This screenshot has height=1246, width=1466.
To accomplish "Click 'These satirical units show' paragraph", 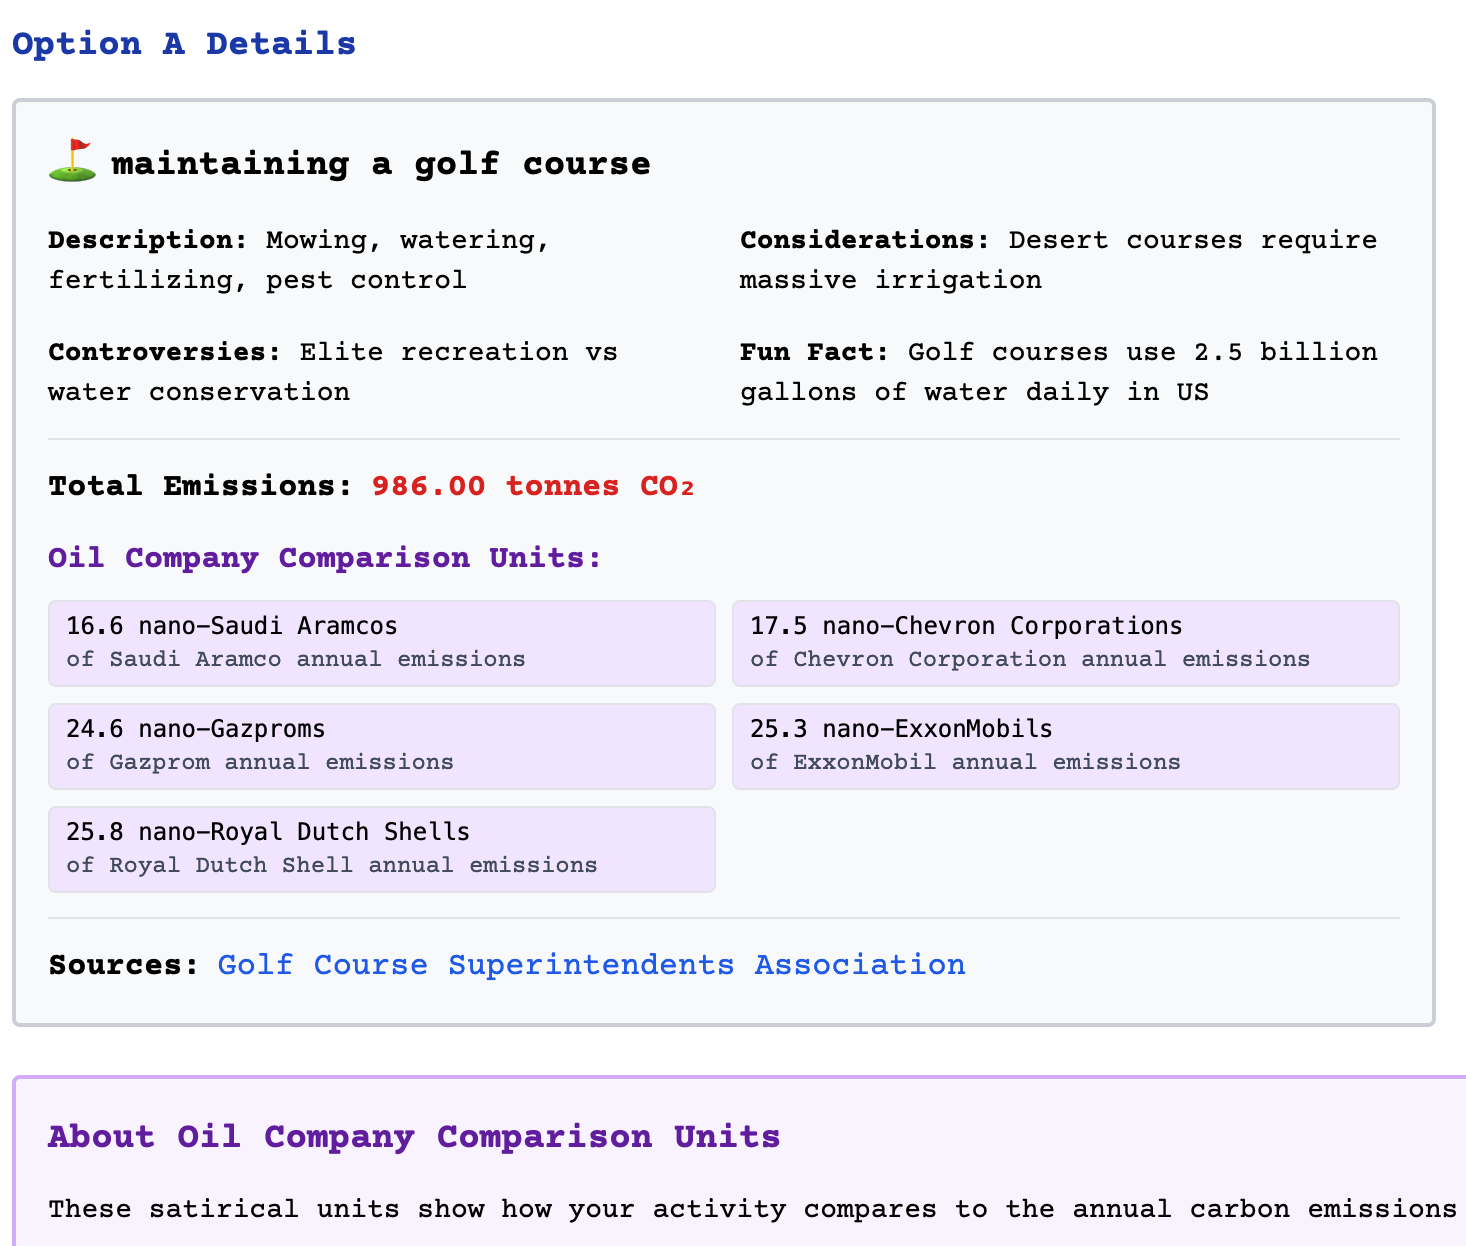I will click(752, 1209).
